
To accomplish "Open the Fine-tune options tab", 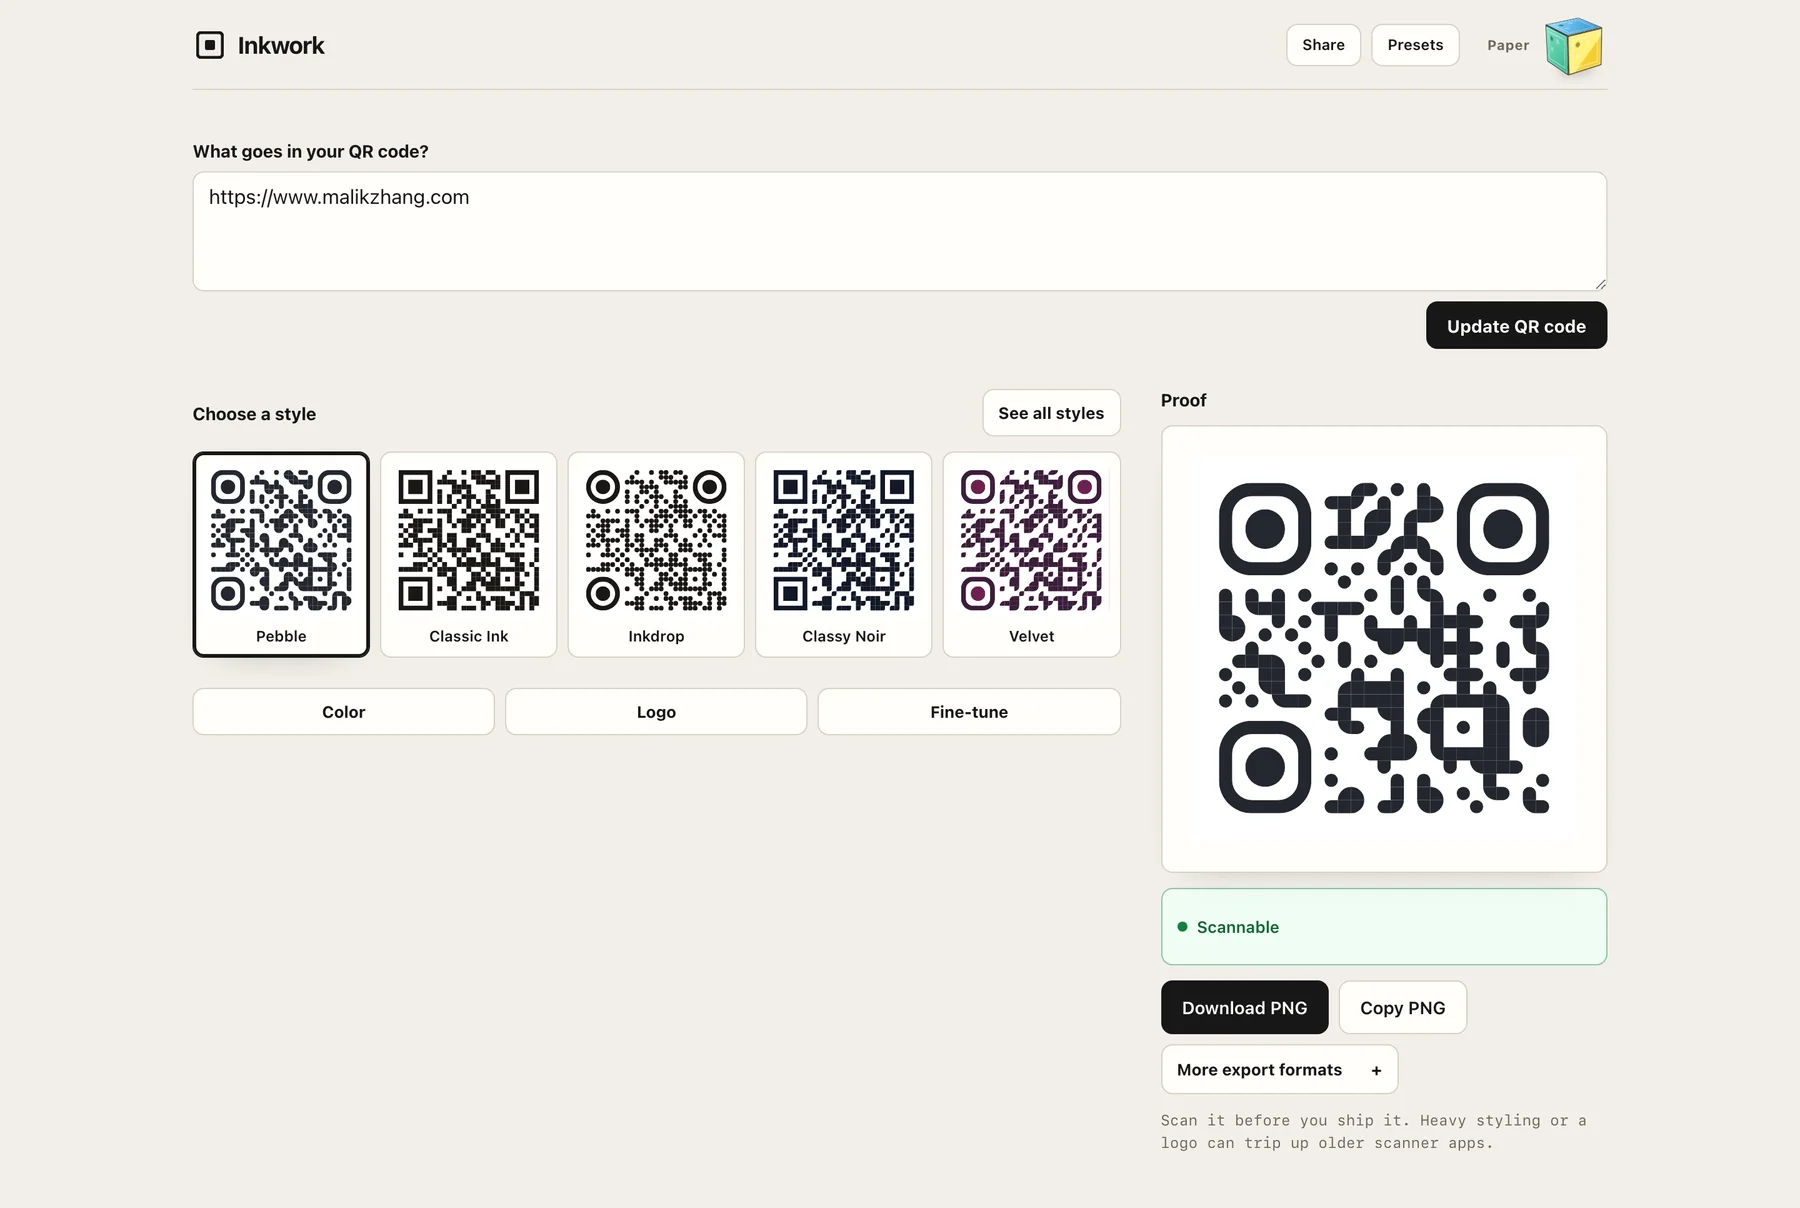I will [x=969, y=711].
